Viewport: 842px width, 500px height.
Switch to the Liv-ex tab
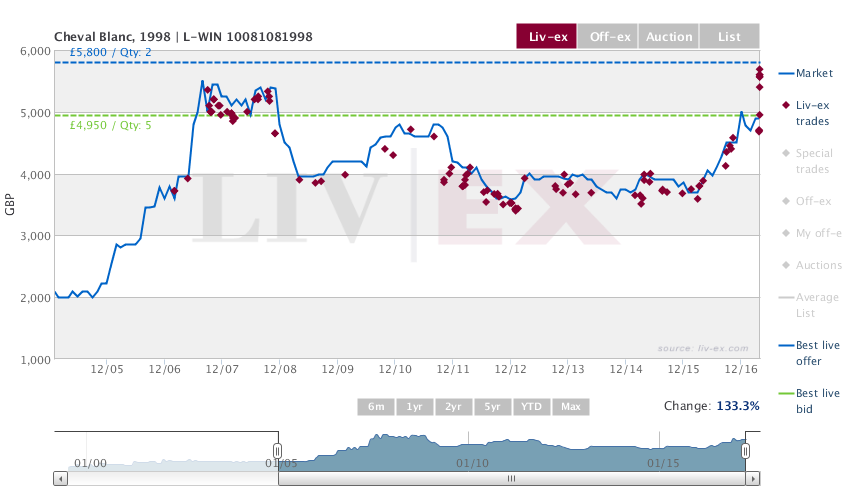(547, 37)
